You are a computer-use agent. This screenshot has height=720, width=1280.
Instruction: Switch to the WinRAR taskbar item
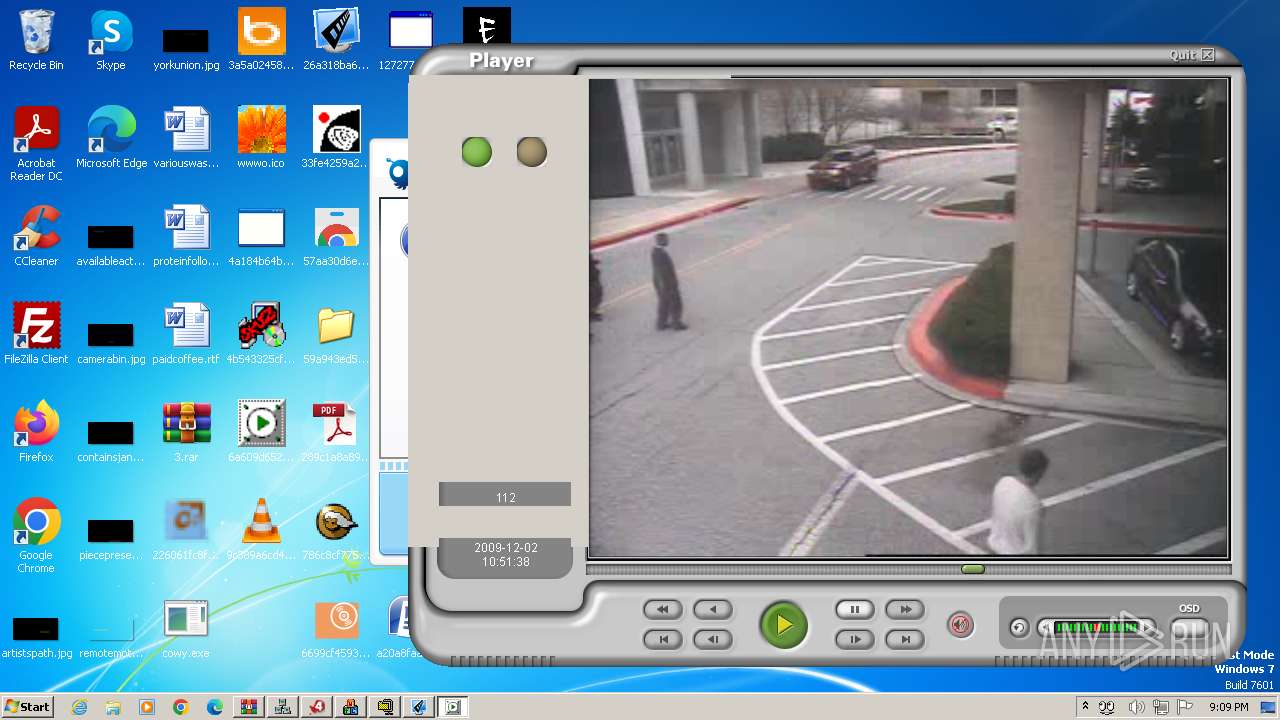(249, 707)
